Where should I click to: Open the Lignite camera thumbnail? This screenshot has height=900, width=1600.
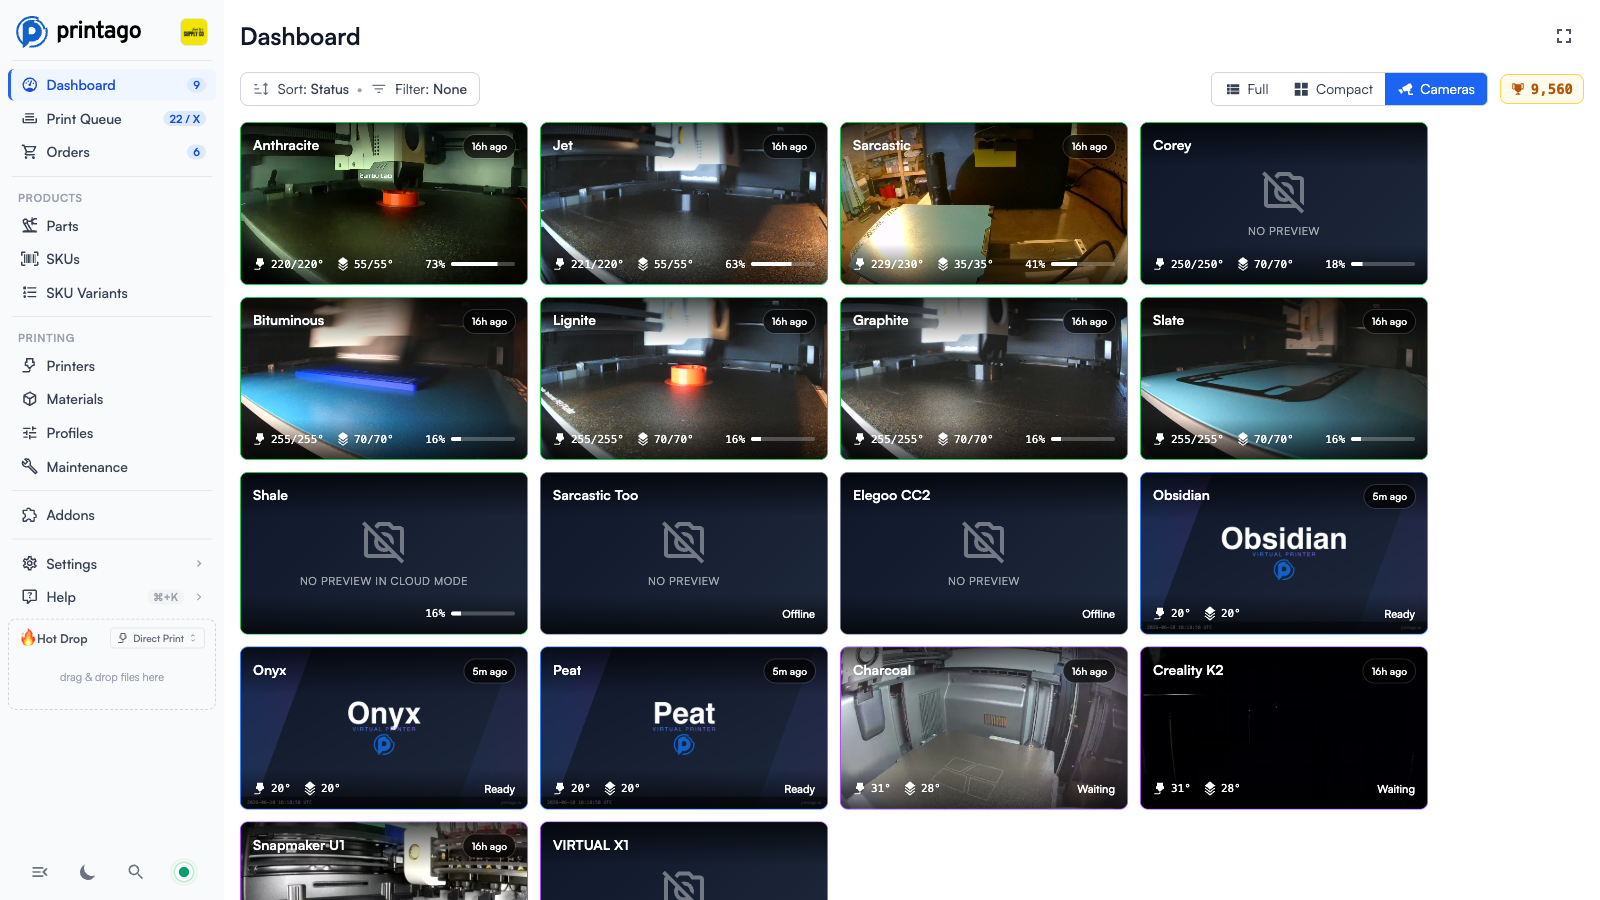[684, 379]
